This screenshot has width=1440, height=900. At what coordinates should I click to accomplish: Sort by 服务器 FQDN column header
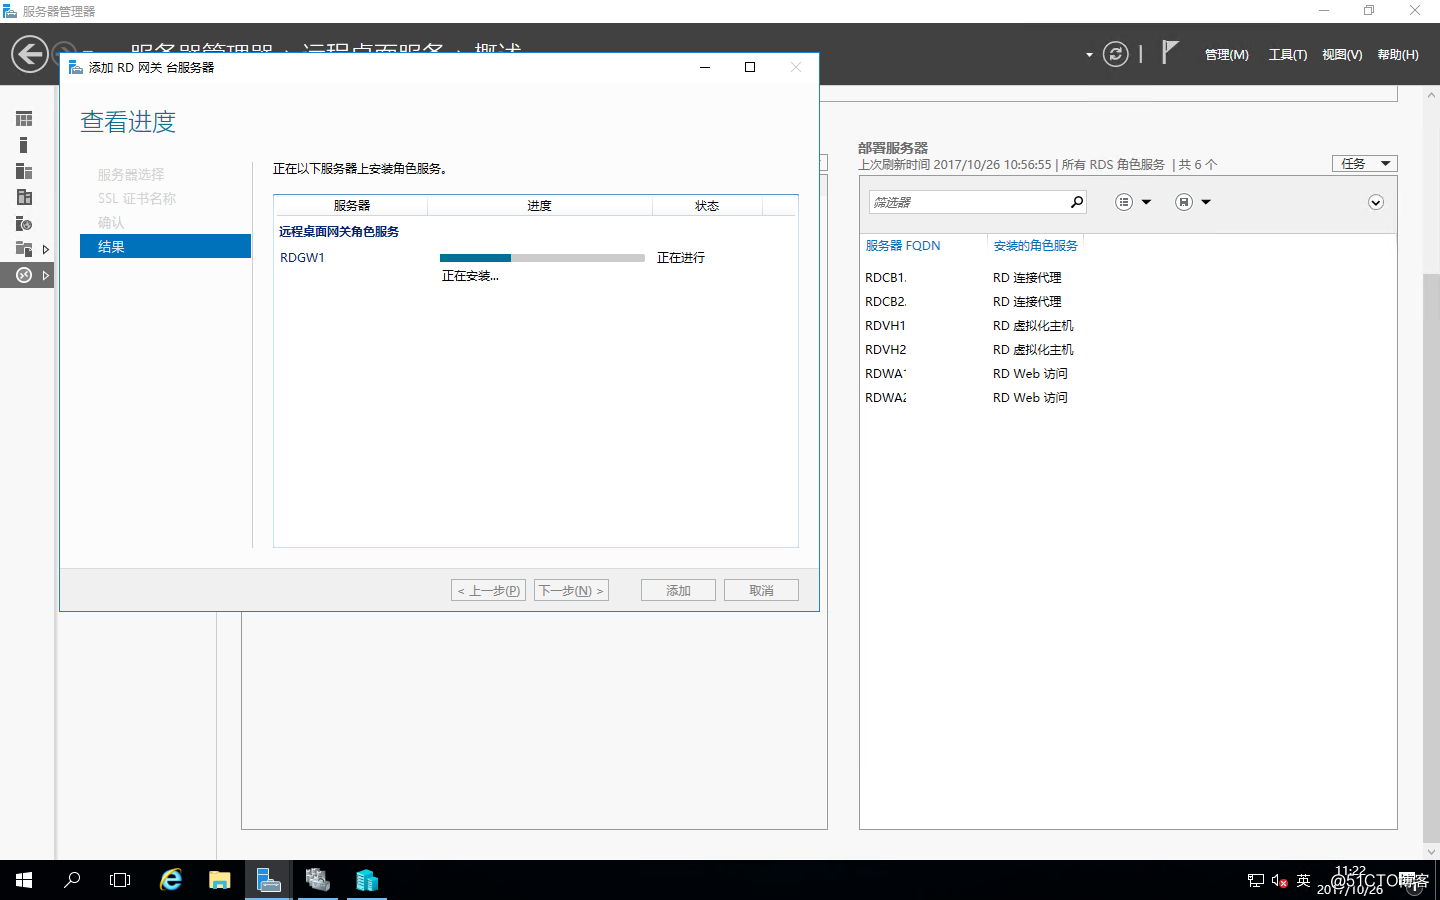tap(902, 245)
